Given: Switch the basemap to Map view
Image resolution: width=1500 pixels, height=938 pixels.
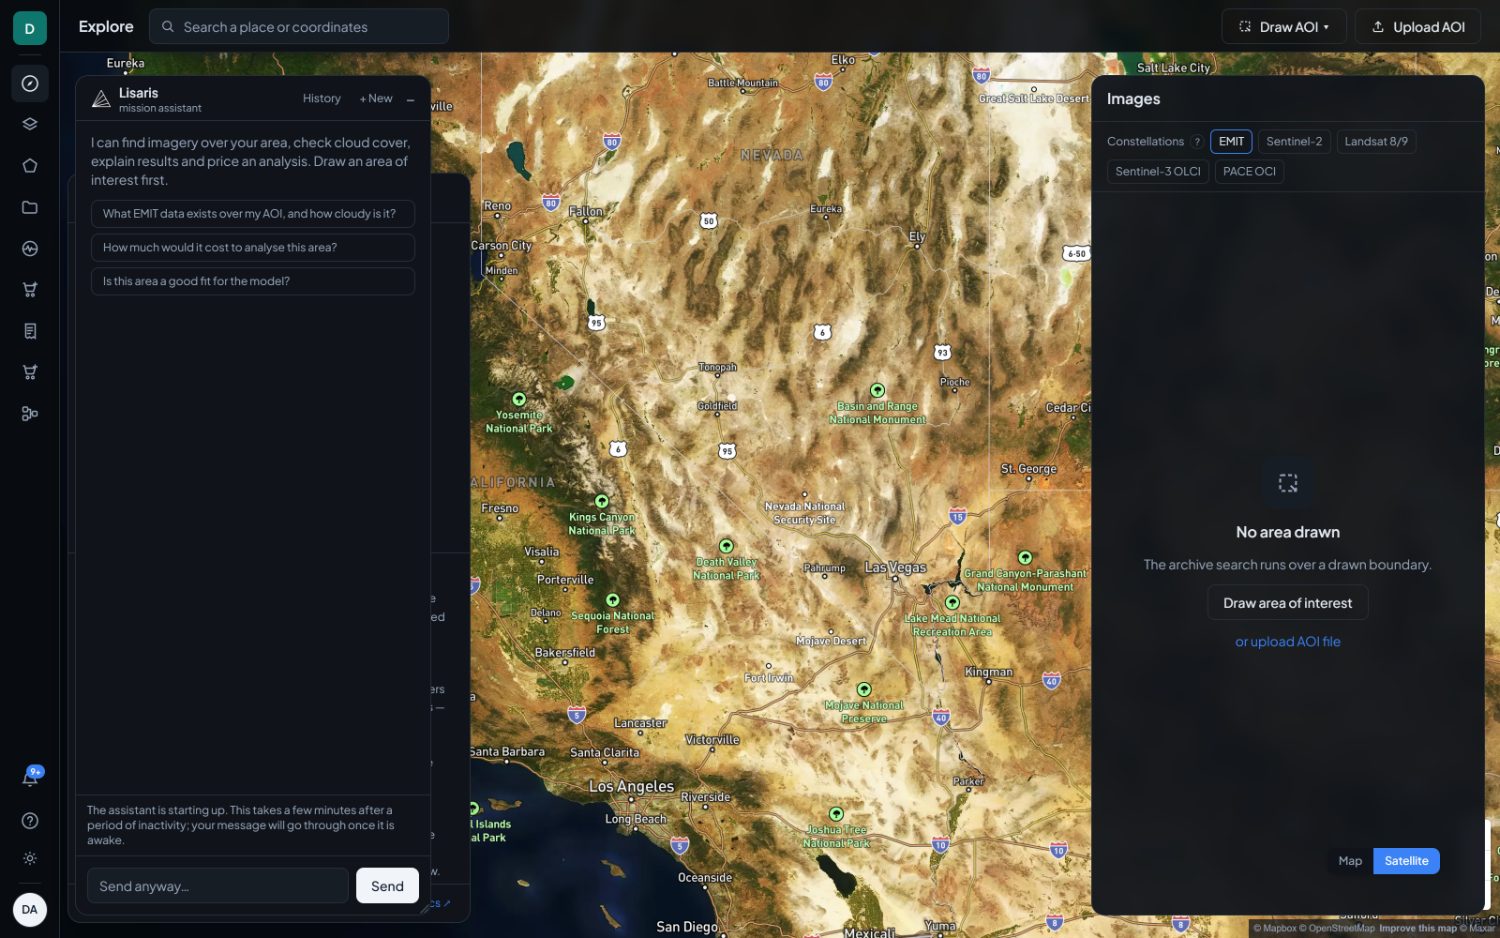Looking at the screenshot, I should pos(1350,861).
